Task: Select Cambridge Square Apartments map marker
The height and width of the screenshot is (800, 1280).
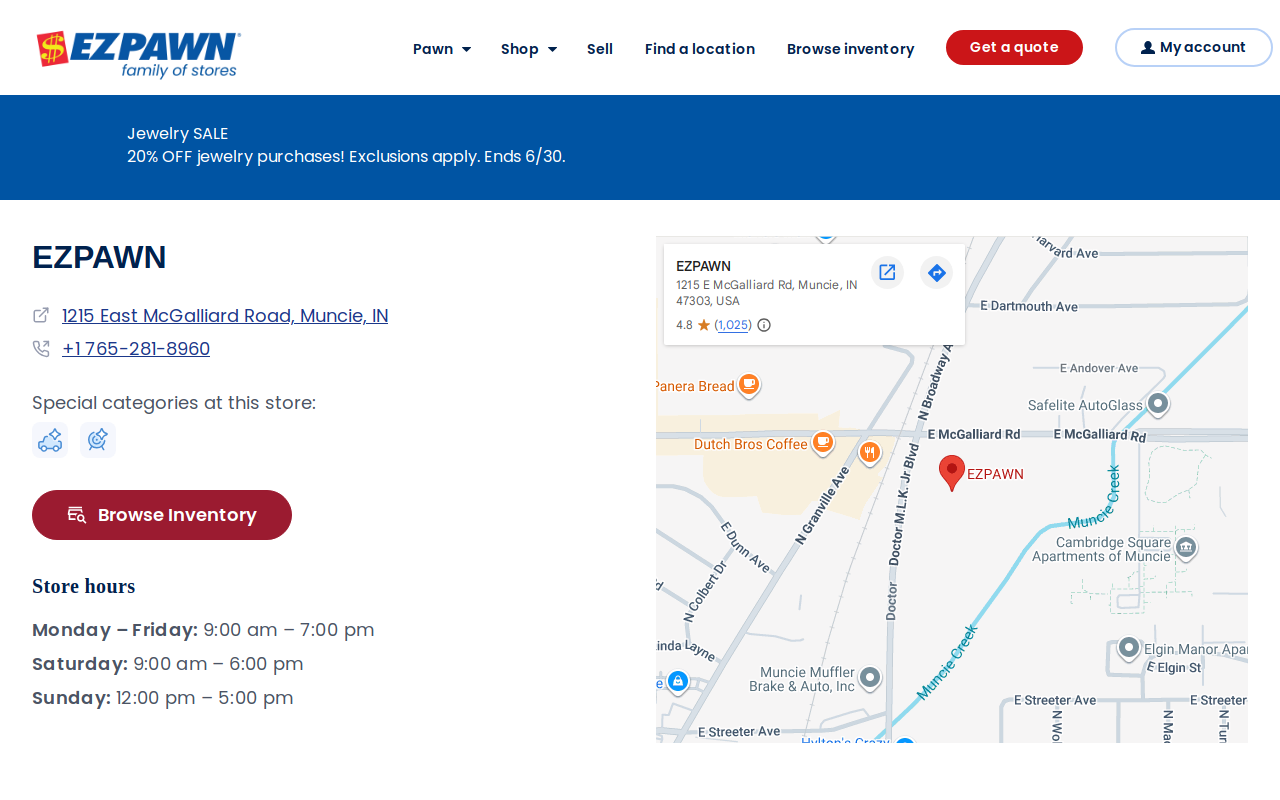Action: (1186, 547)
